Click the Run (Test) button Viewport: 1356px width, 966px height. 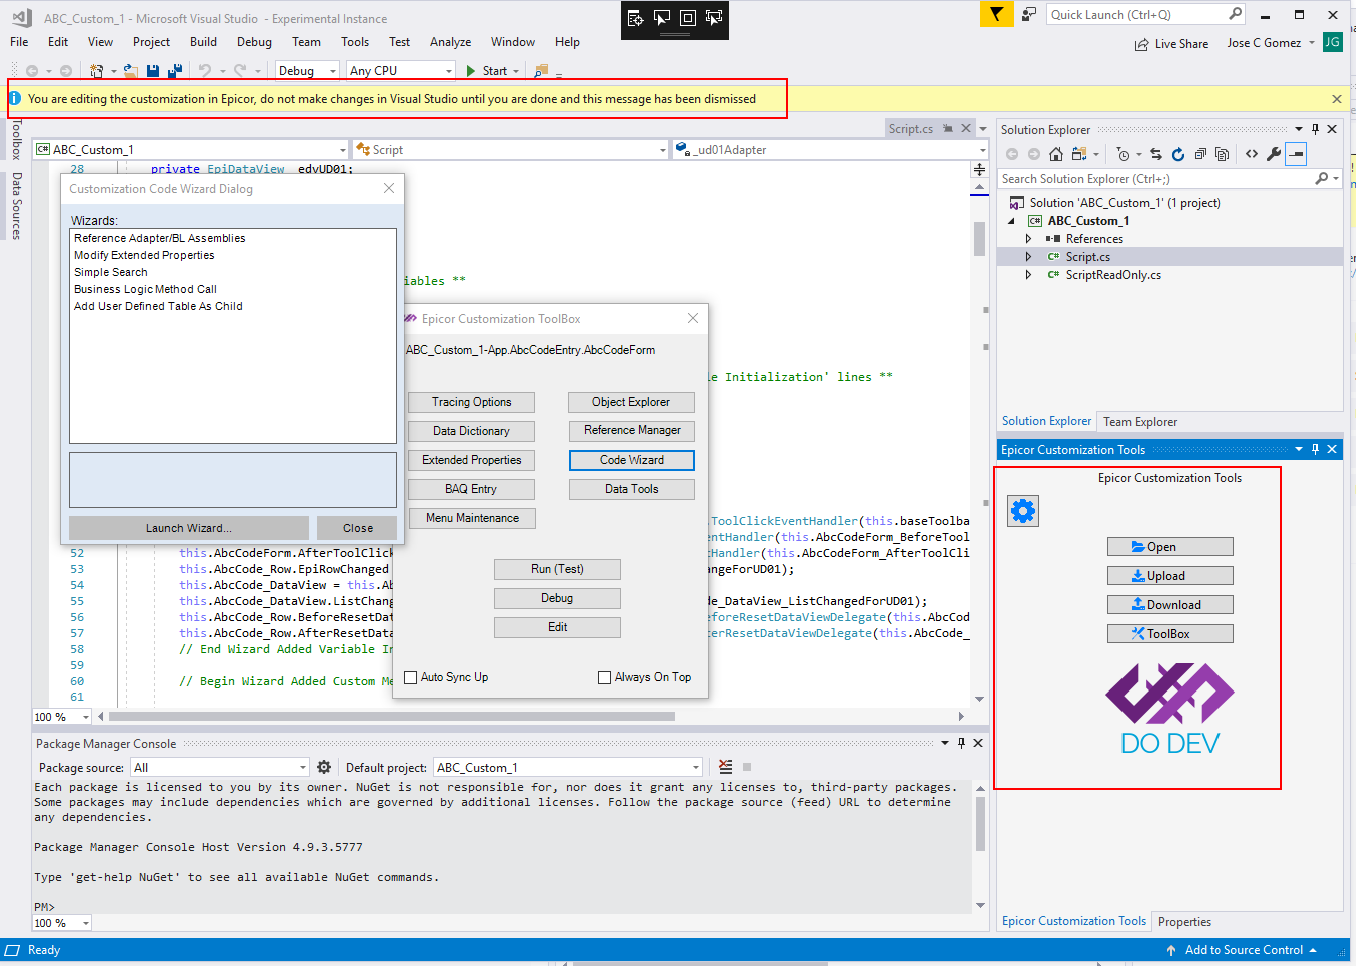pos(557,569)
